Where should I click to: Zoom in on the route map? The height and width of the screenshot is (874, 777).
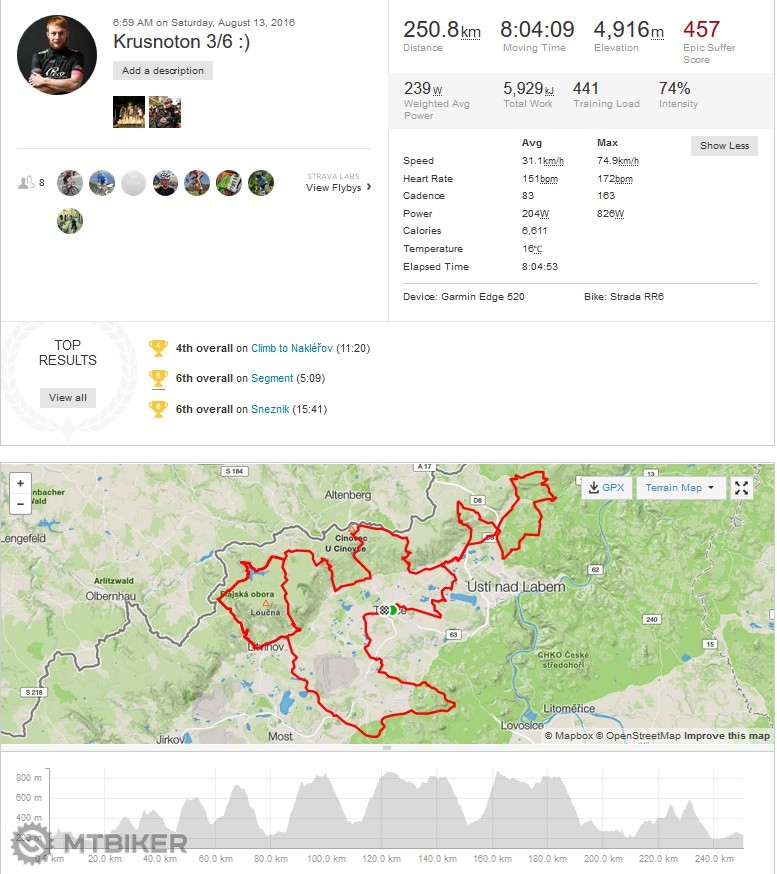tap(21, 483)
